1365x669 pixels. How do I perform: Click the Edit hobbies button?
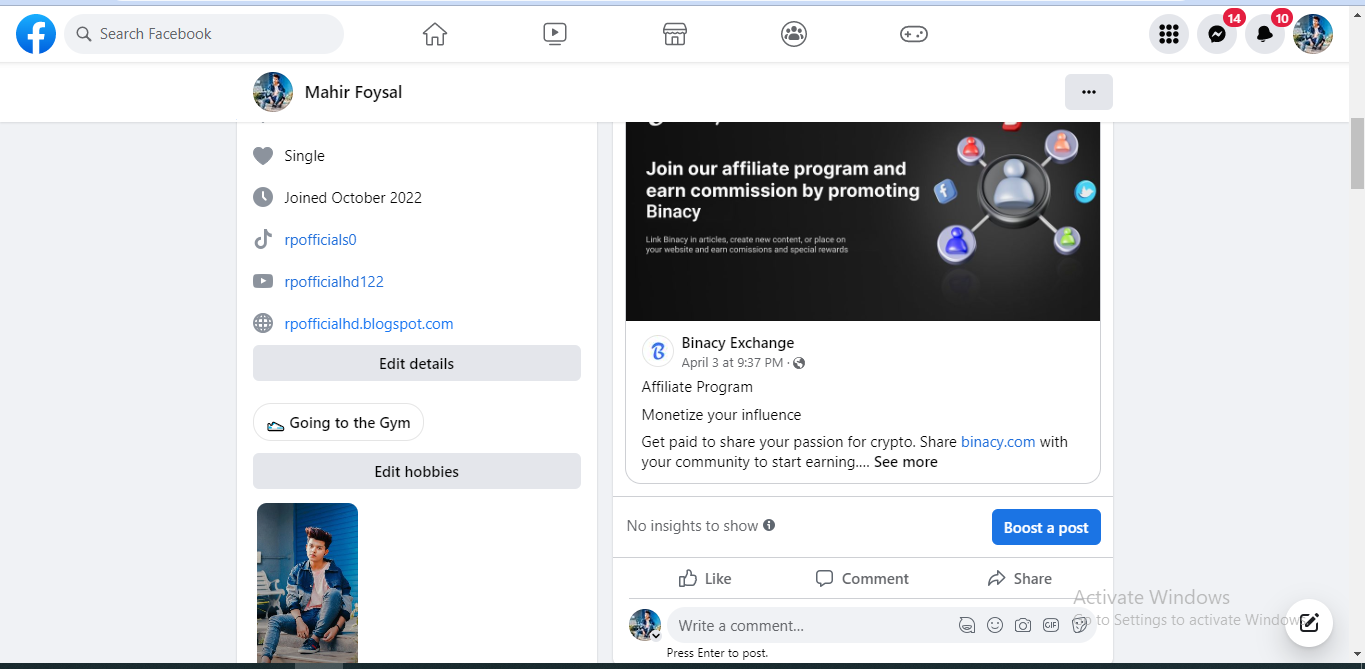(417, 471)
